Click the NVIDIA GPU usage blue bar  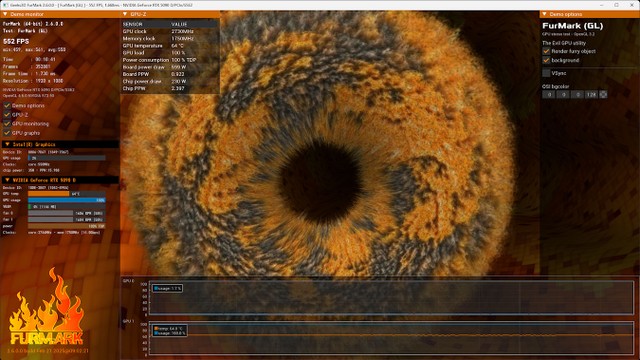[67, 200]
